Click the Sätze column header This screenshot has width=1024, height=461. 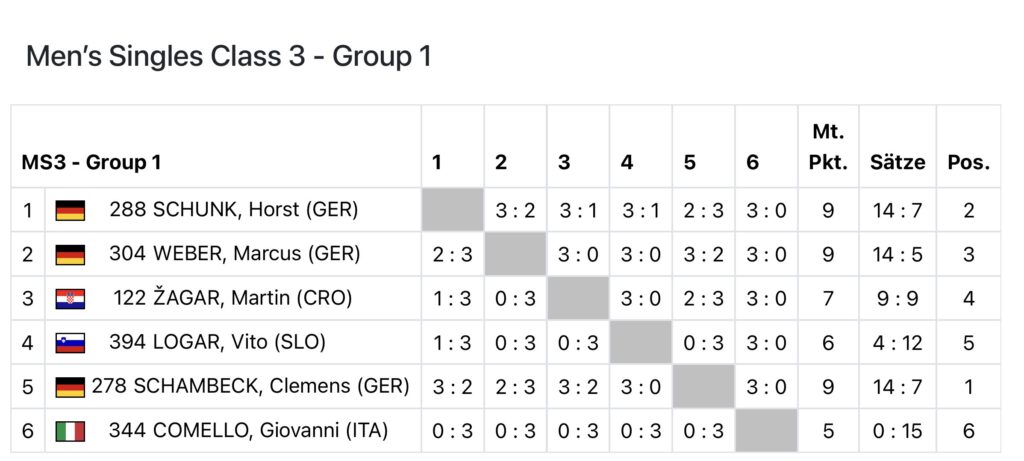point(897,162)
